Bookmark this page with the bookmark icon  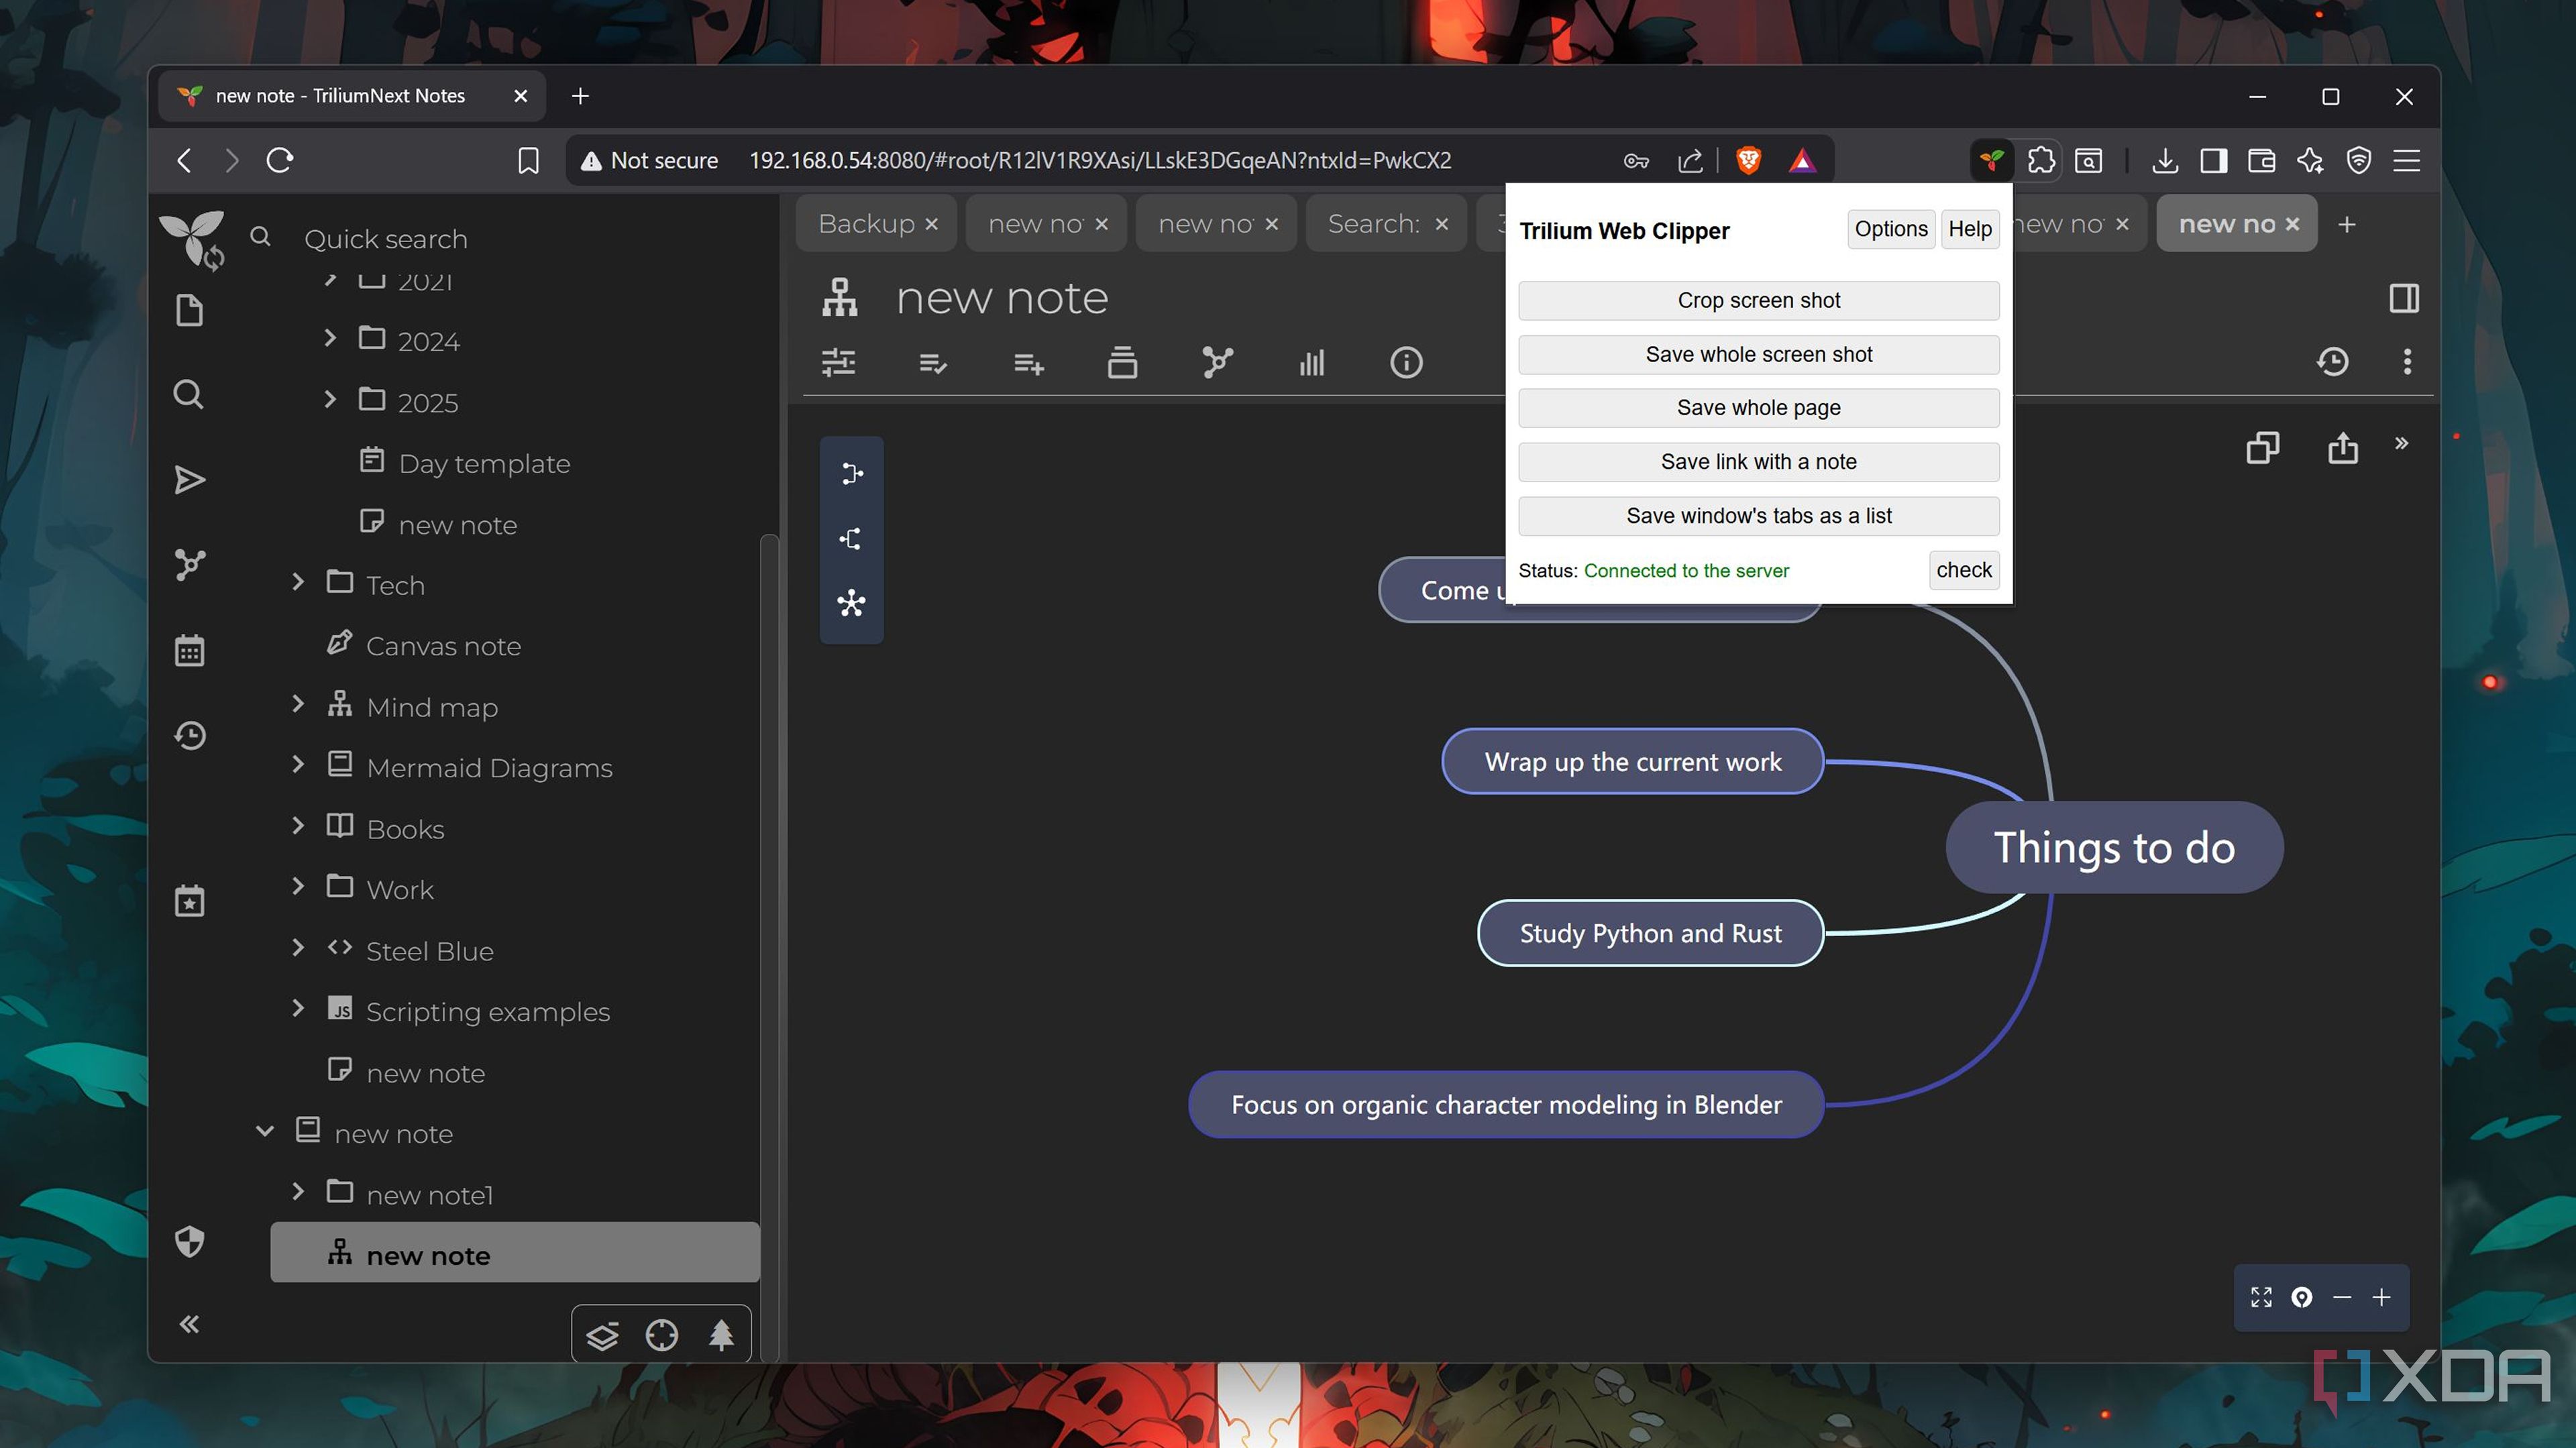click(x=528, y=160)
